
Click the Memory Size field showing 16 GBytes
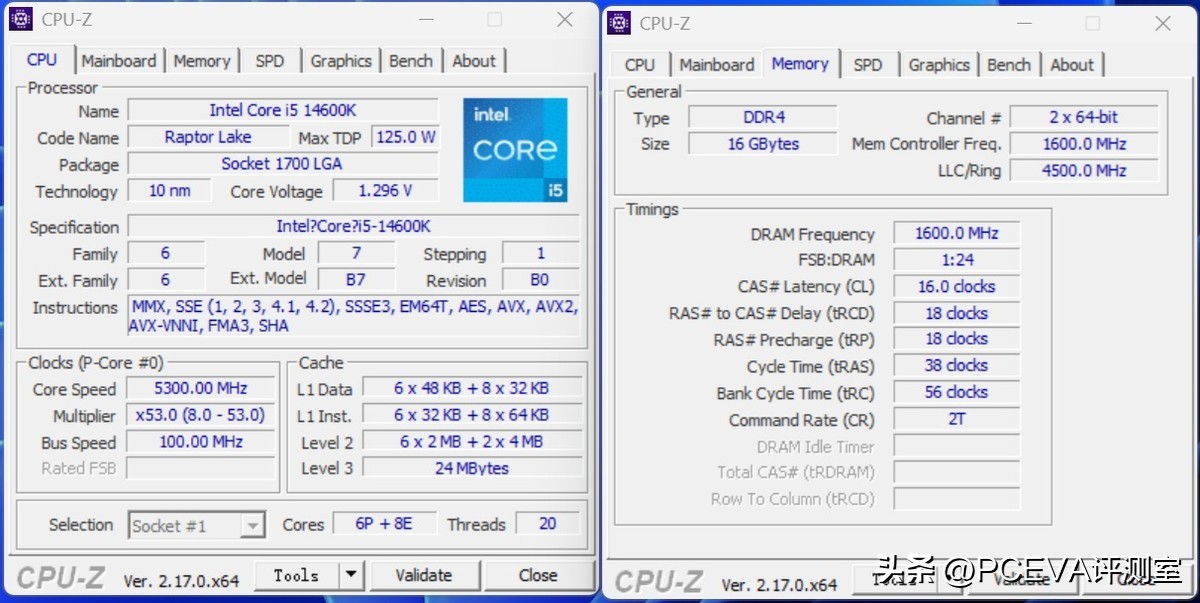pyautogui.click(x=762, y=143)
